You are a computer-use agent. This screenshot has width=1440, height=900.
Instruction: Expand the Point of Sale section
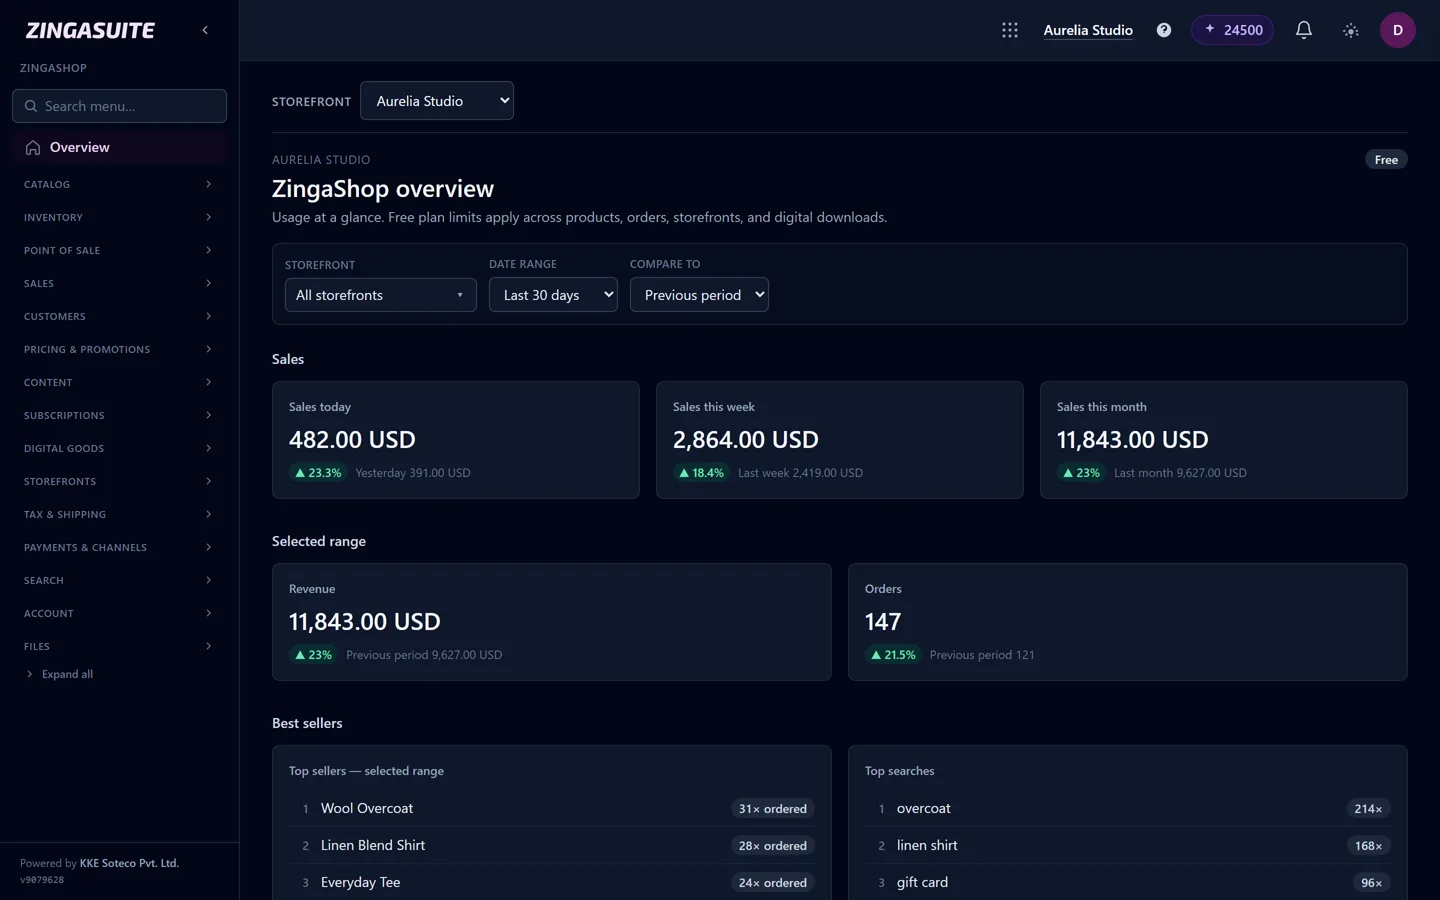point(119,250)
